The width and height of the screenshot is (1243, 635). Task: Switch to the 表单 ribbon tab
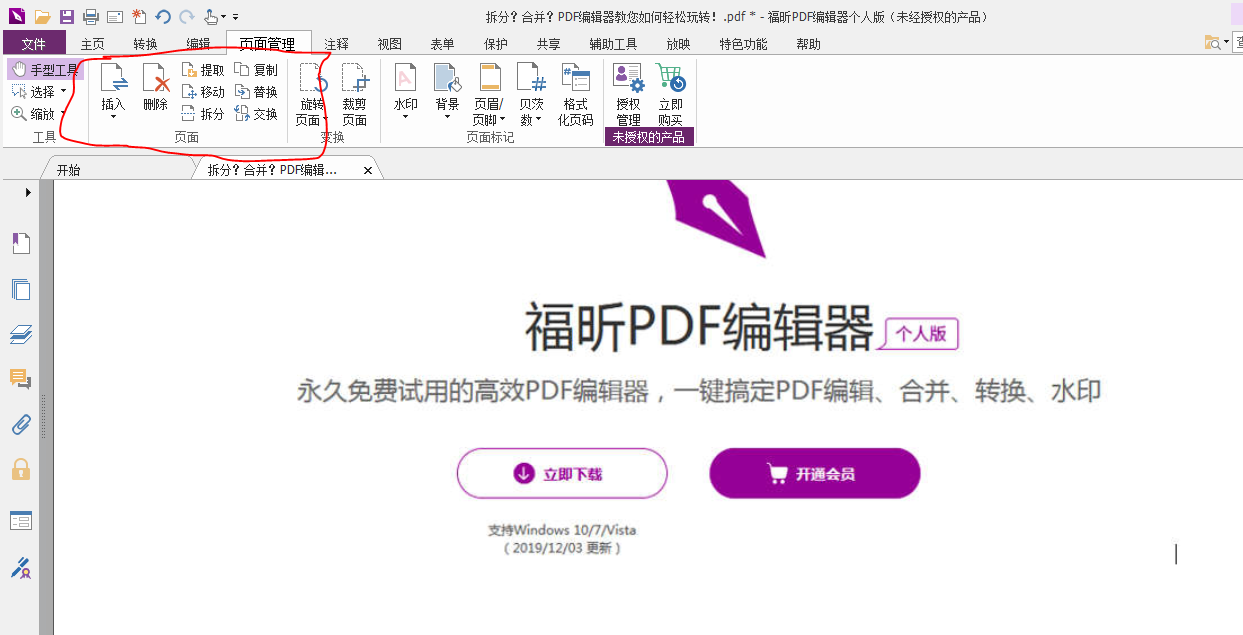(442, 44)
